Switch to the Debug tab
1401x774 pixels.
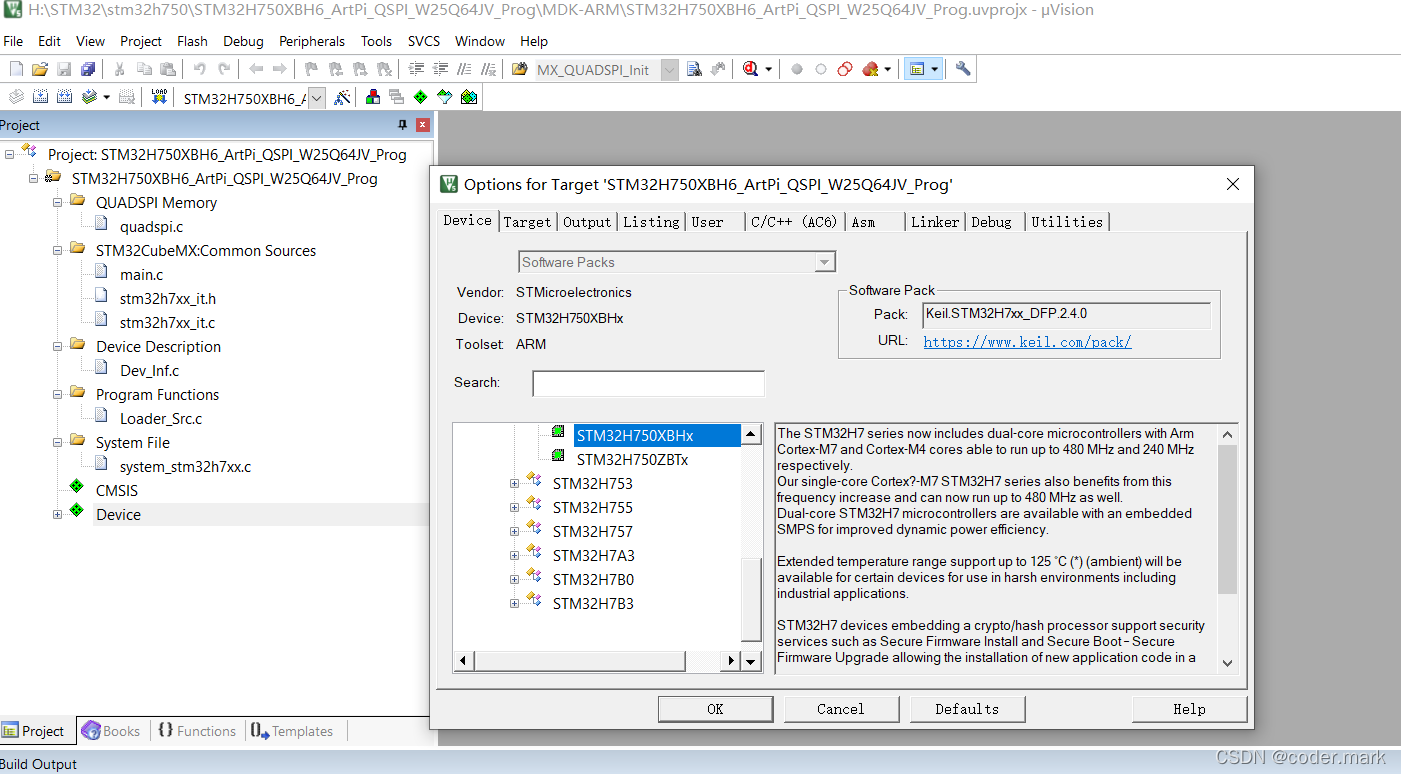coord(991,222)
